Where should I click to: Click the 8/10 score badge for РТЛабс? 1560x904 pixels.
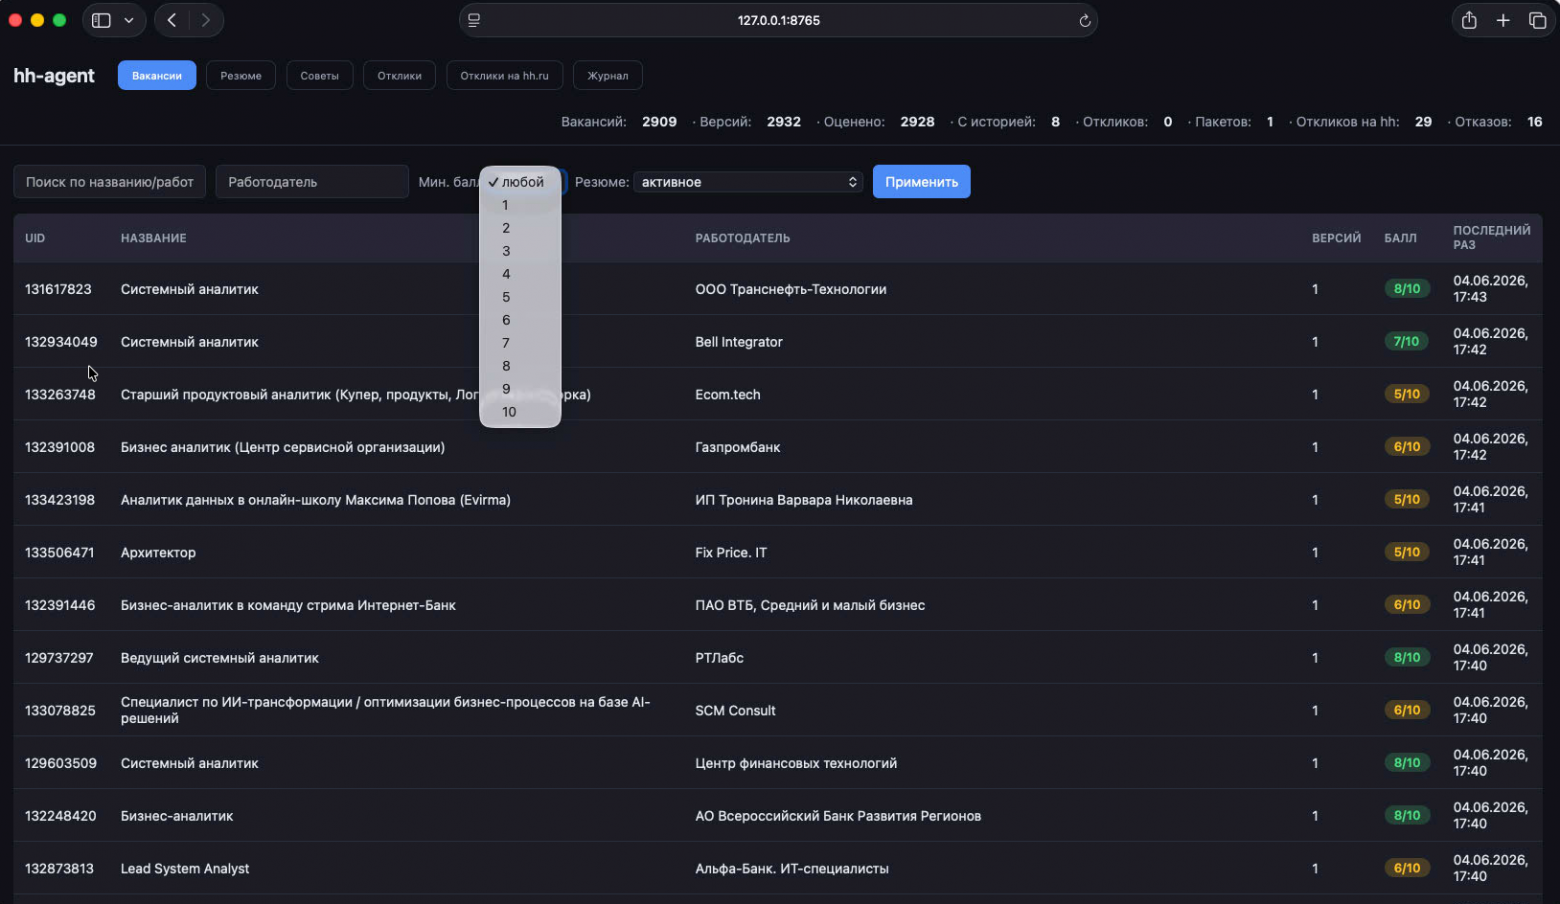[x=1406, y=658]
